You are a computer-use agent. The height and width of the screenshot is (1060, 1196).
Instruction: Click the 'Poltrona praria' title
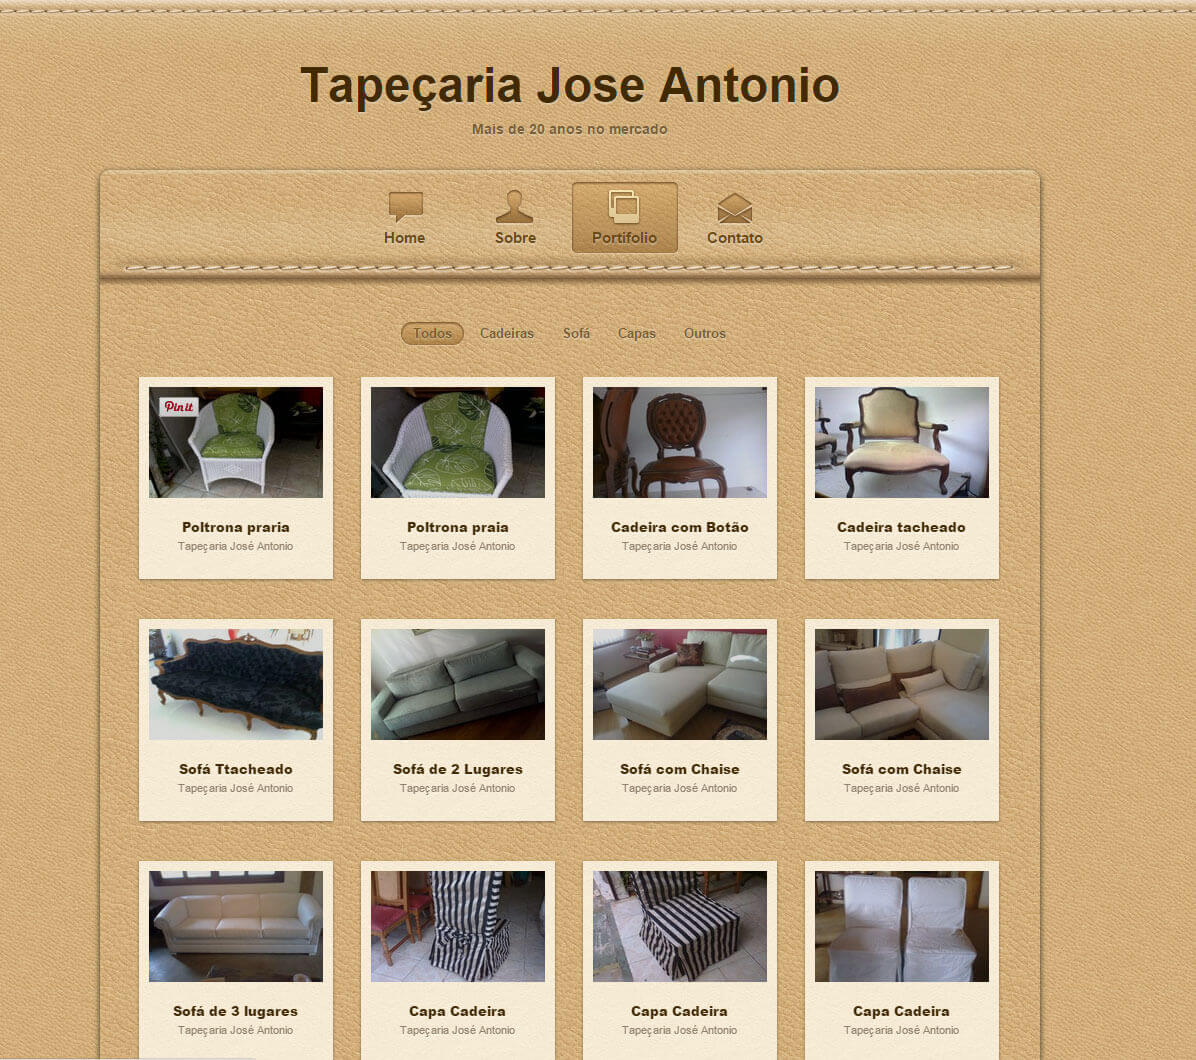pos(236,527)
